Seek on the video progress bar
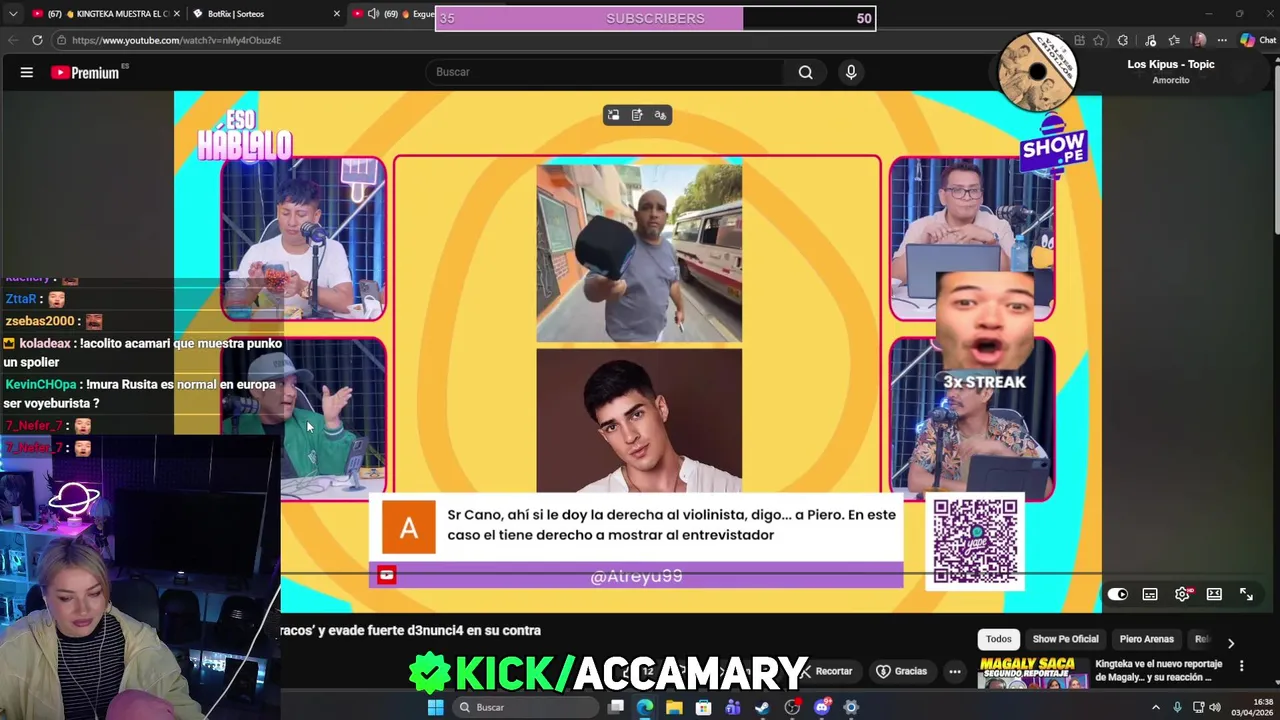 [690, 575]
